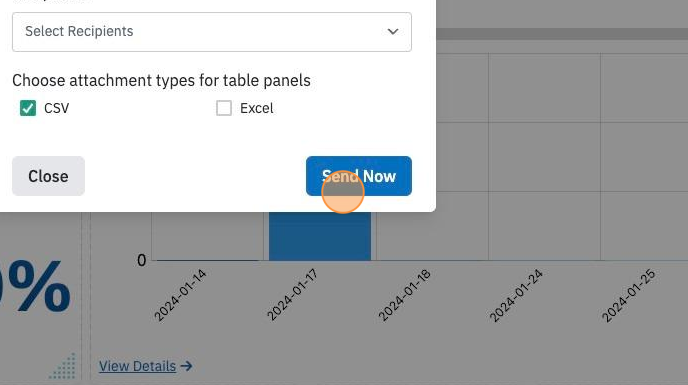Click the 2024-01-14 axis date label
688x385 pixels.
pos(180,295)
